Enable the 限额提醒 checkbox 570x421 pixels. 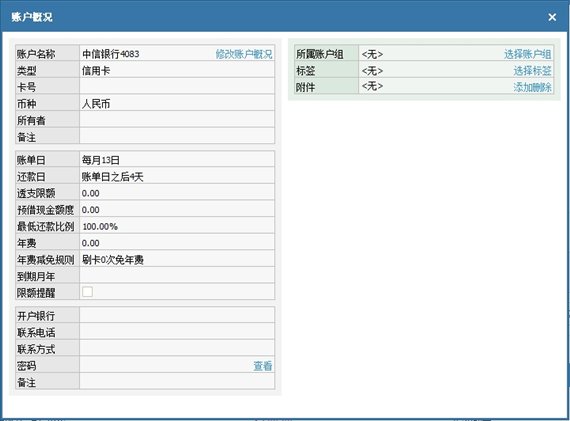[x=87, y=292]
